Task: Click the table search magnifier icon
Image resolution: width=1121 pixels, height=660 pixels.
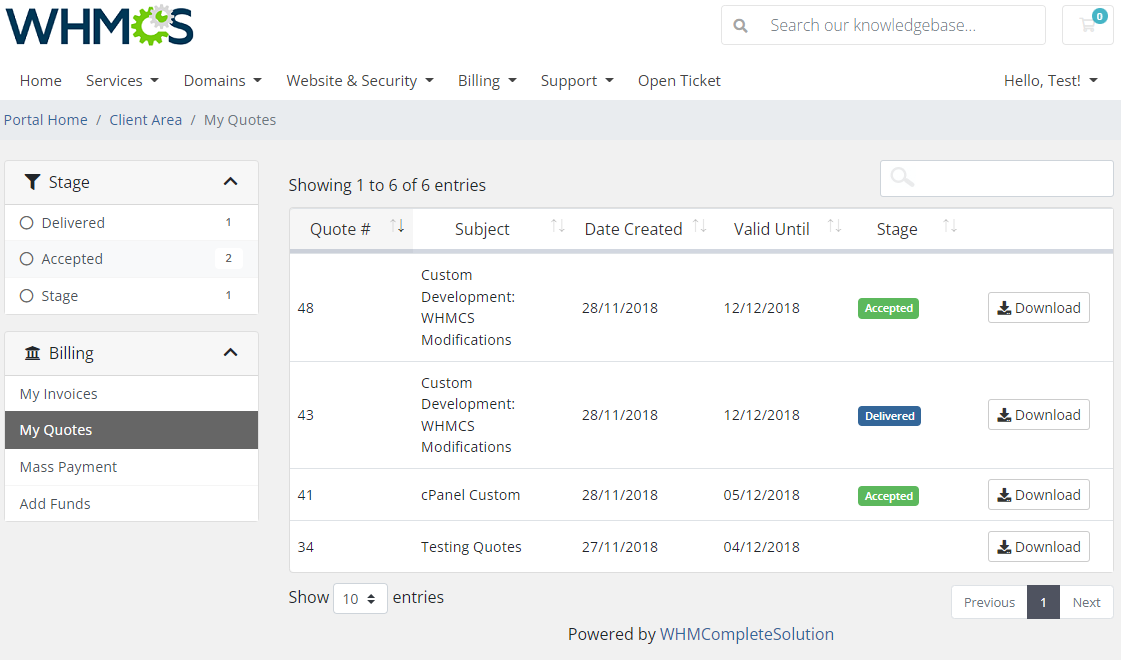Action: click(902, 177)
